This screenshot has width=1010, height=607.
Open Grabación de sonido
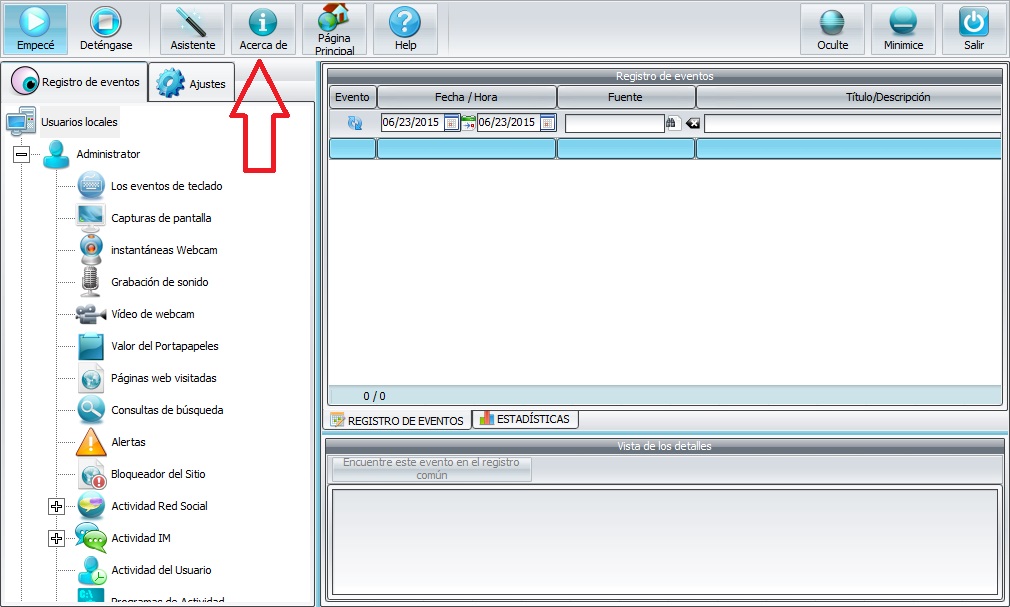(159, 282)
